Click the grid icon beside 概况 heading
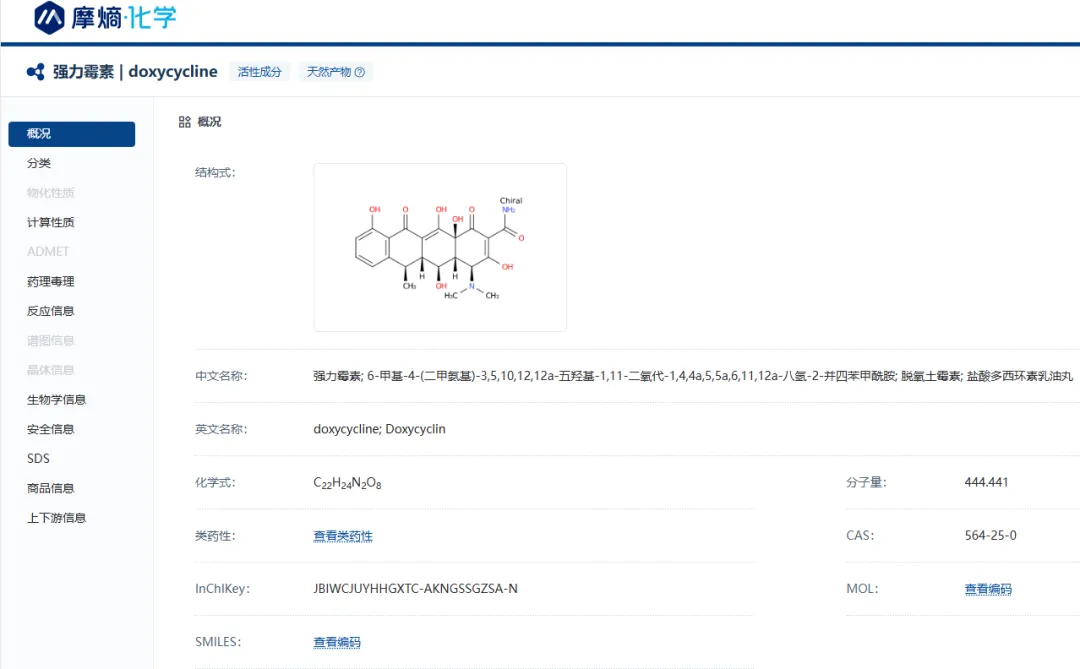This screenshot has width=1080, height=669. [184, 122]
